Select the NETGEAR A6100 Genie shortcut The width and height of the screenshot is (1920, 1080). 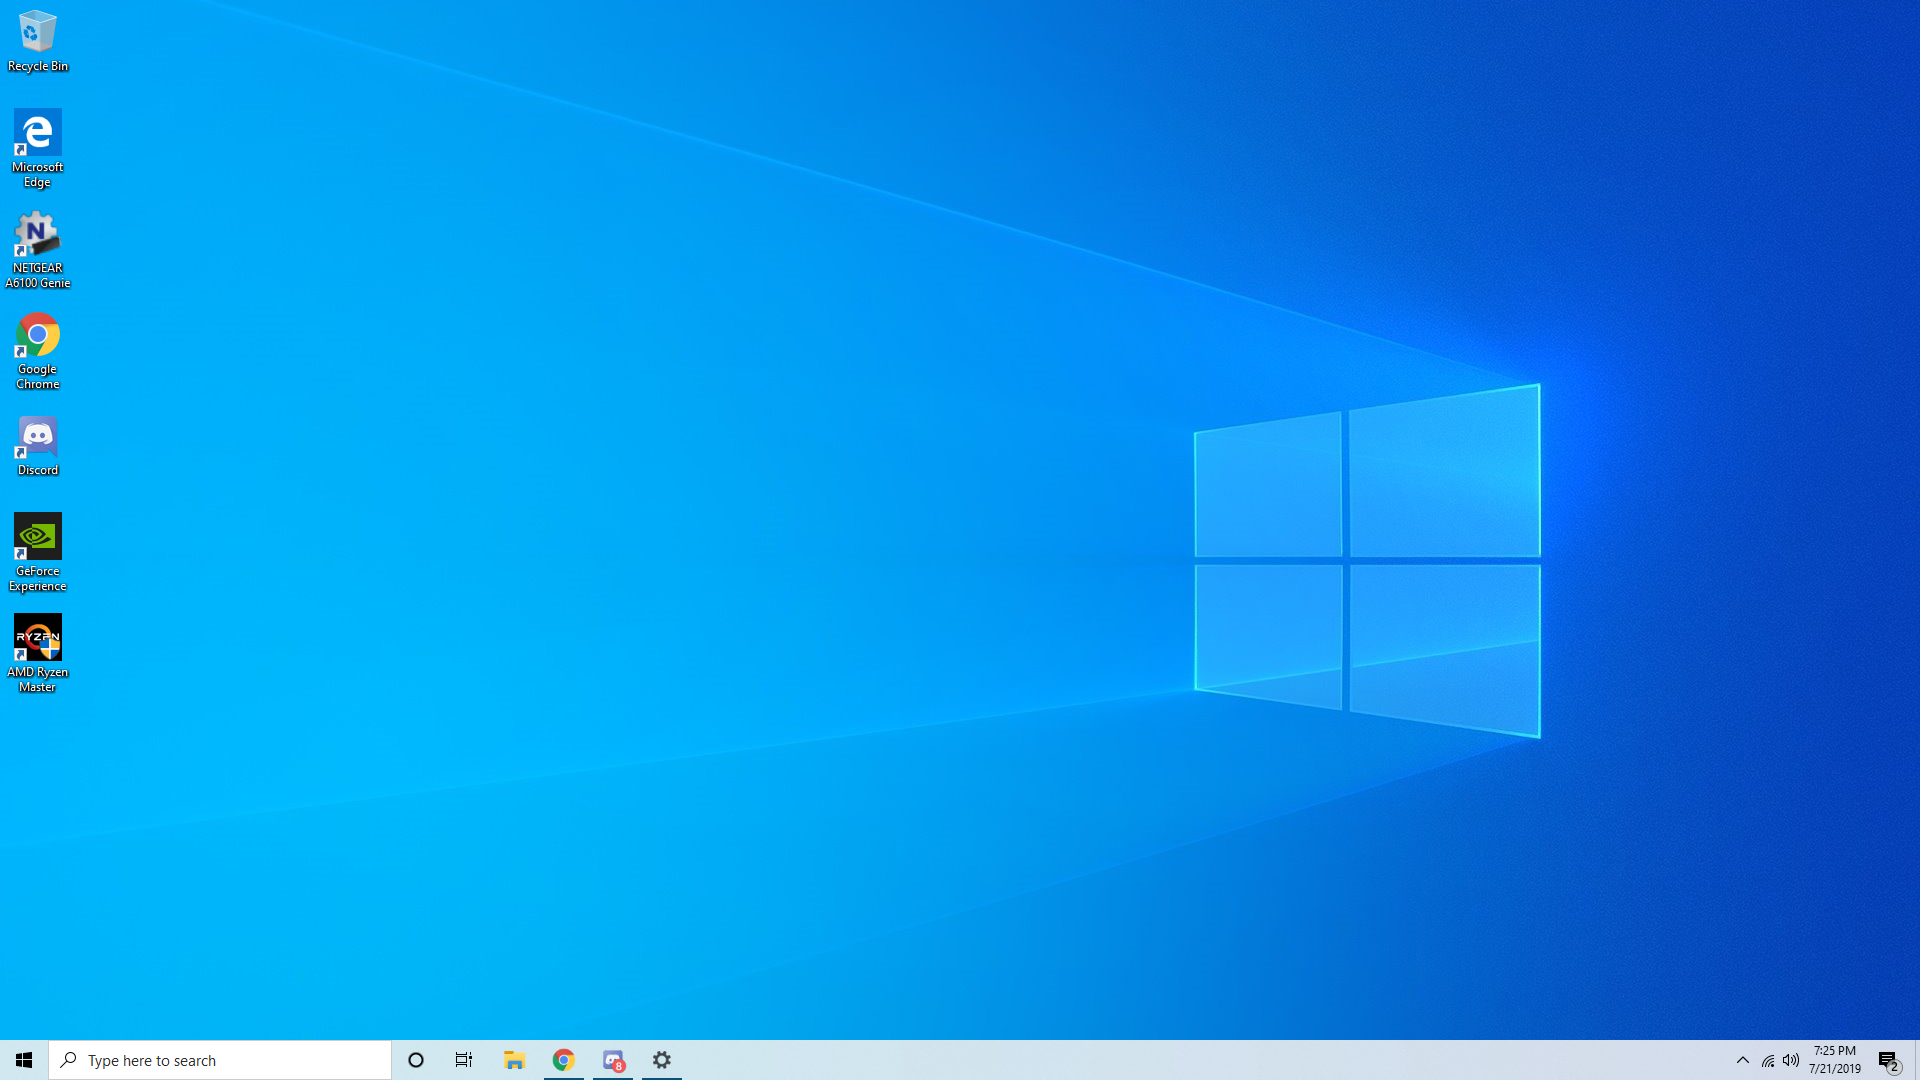[x=37, y=249]
